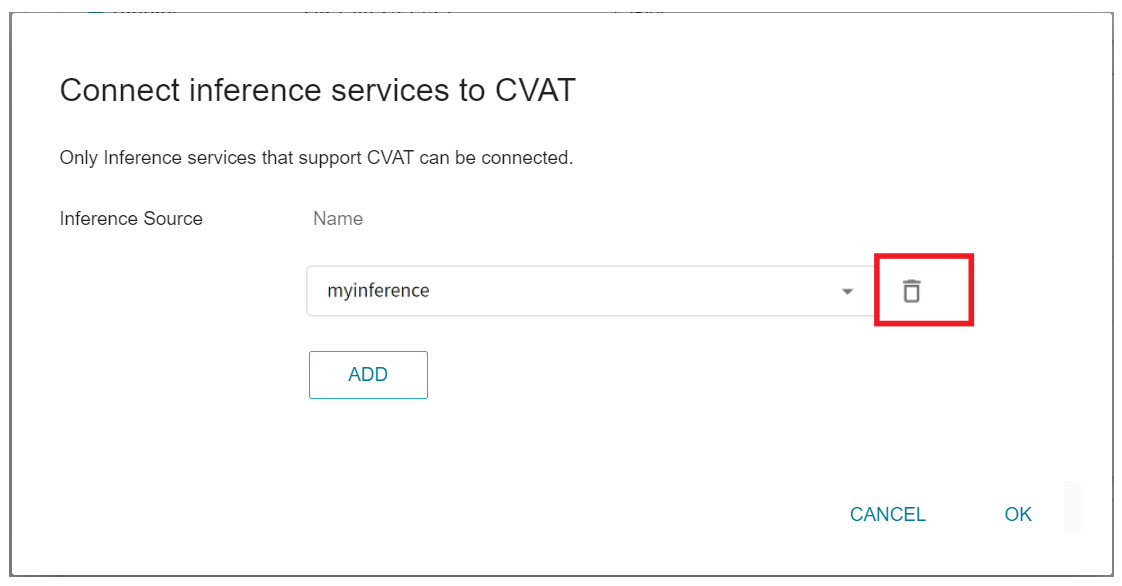Choose CANCEL to abort connecting services
The height and width of the screenshot is (586, 1122).
click(887, 514)
